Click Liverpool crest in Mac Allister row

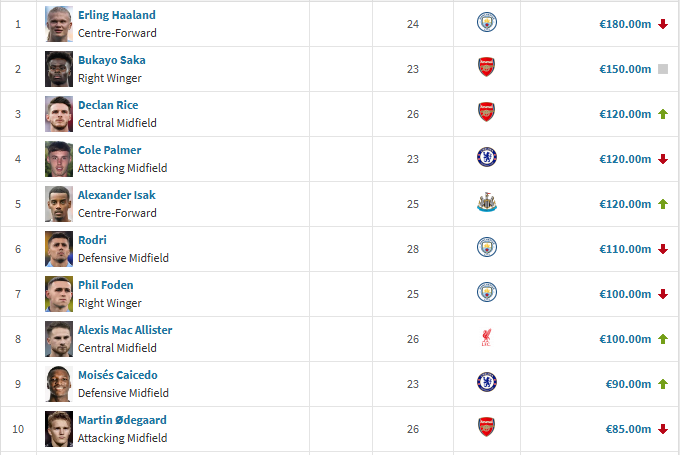pos(486,338)
